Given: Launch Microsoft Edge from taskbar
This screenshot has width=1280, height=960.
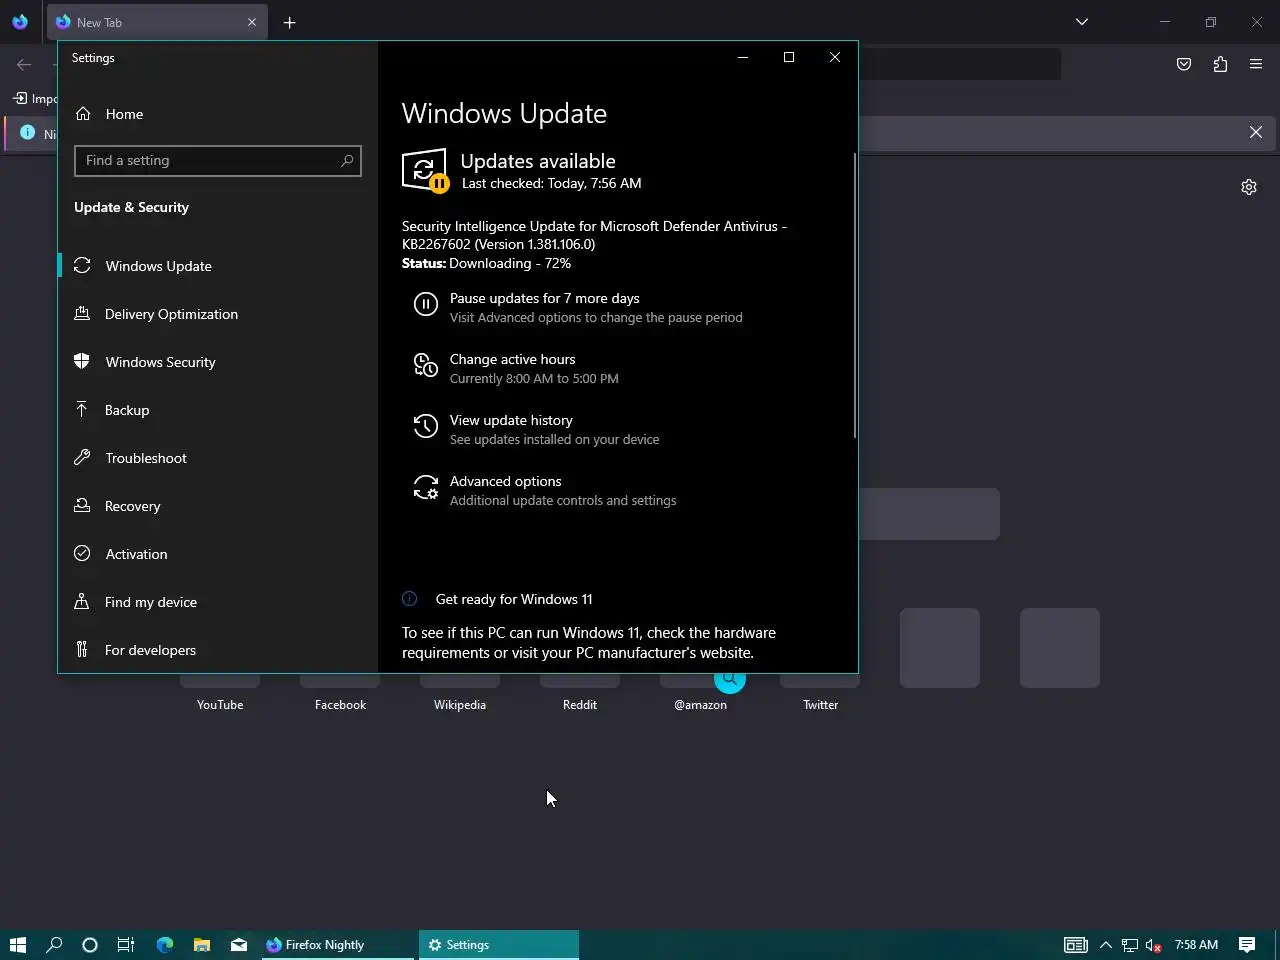Looking at the screenshot, I should point(165,944).
